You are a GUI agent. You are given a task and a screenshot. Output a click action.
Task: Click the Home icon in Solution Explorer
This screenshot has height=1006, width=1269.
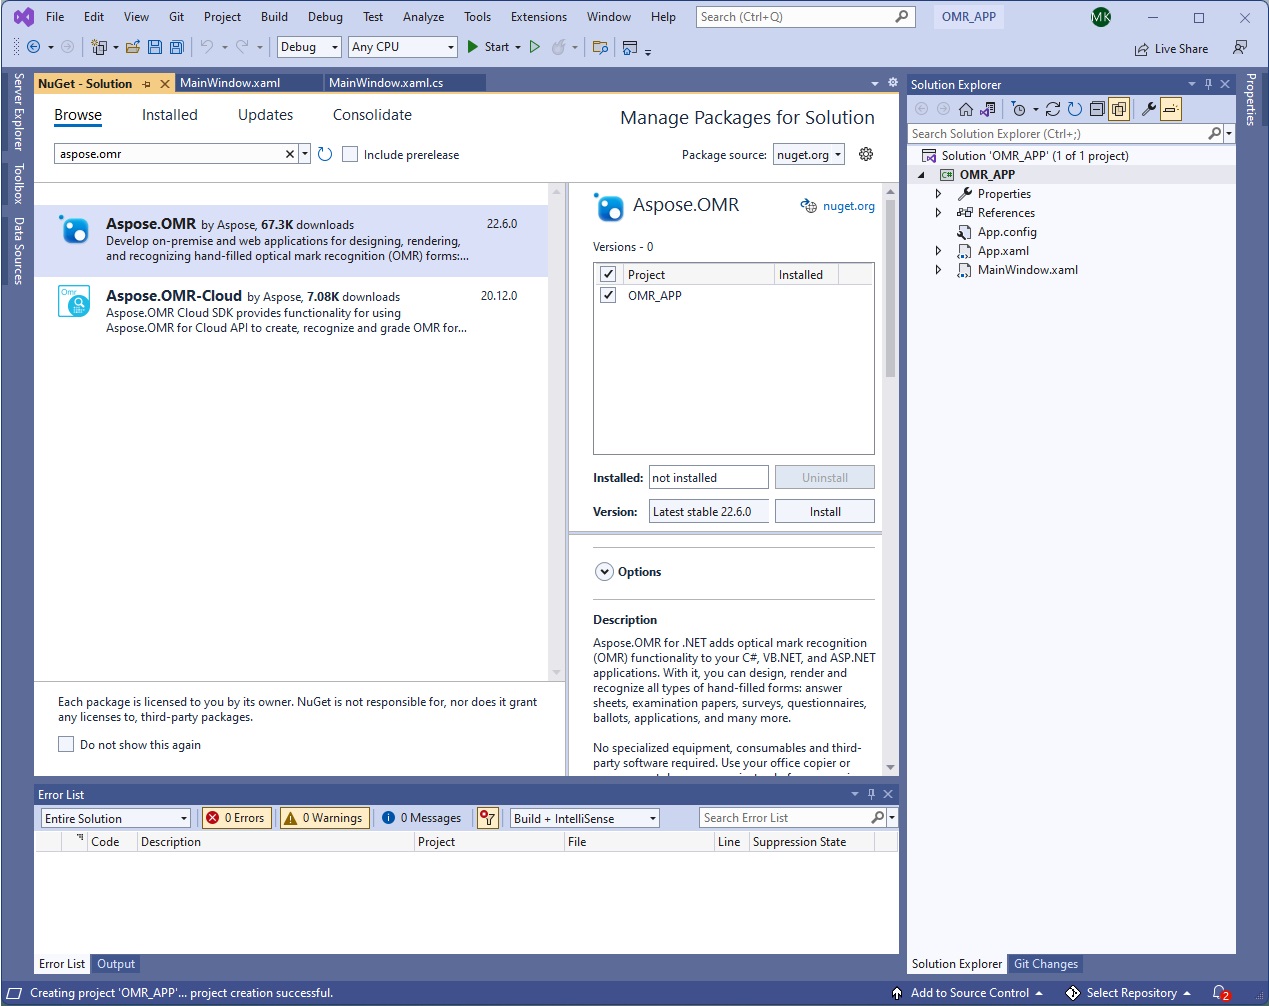pyautogui.click(x=965, y=109)
